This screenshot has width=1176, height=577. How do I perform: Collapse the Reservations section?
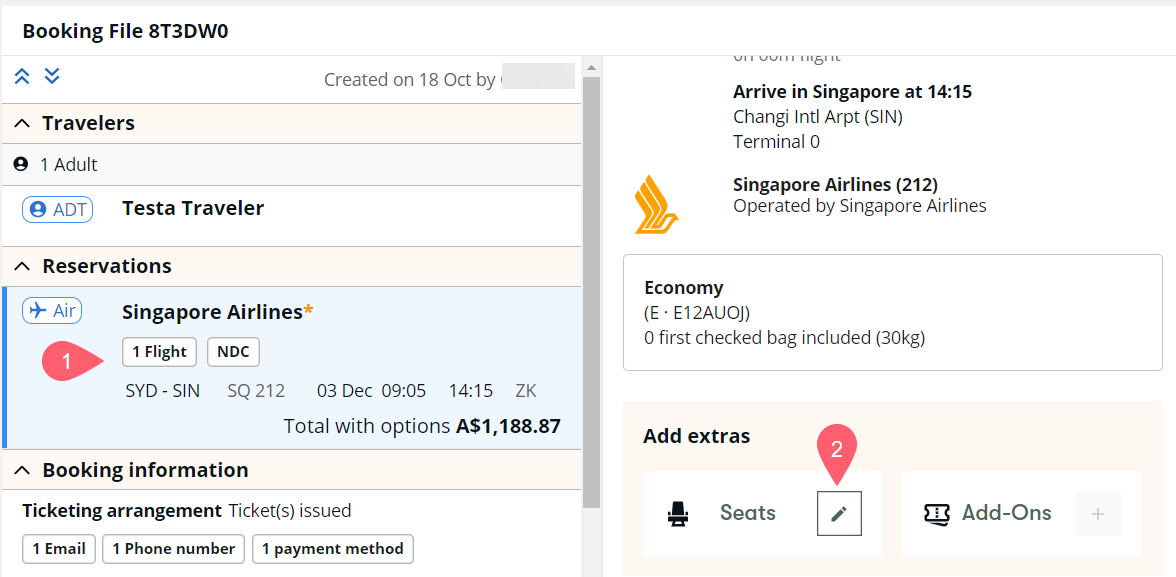point(22,266)
